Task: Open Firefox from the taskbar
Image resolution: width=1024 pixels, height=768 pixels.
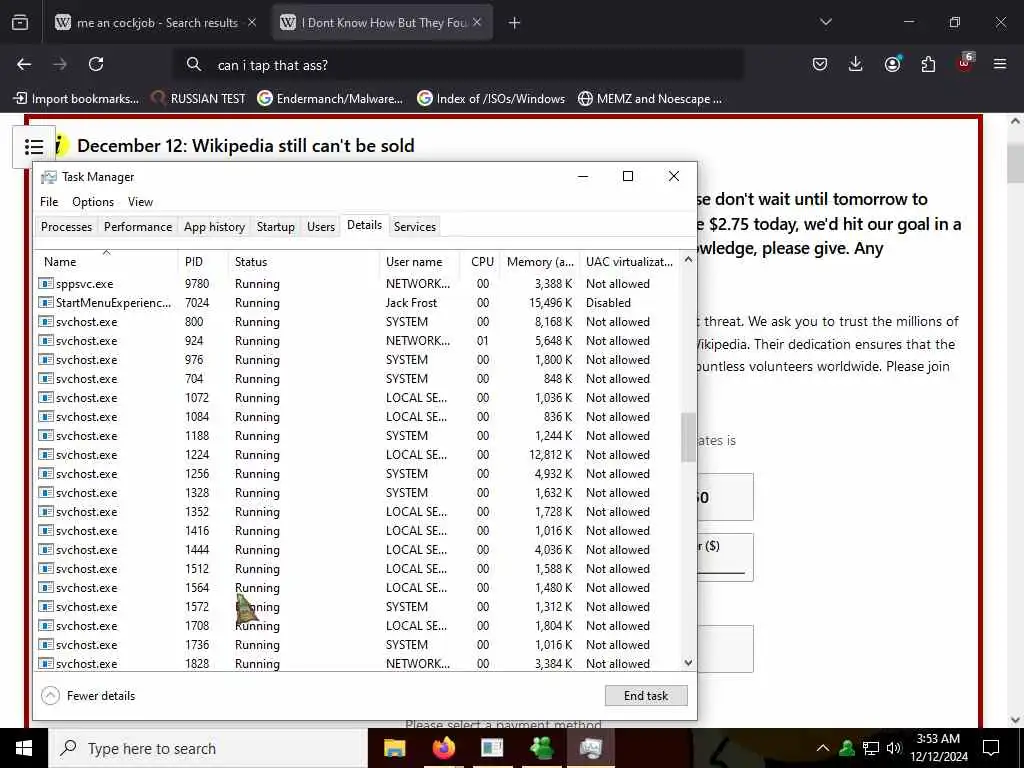Action: point(443,748)
